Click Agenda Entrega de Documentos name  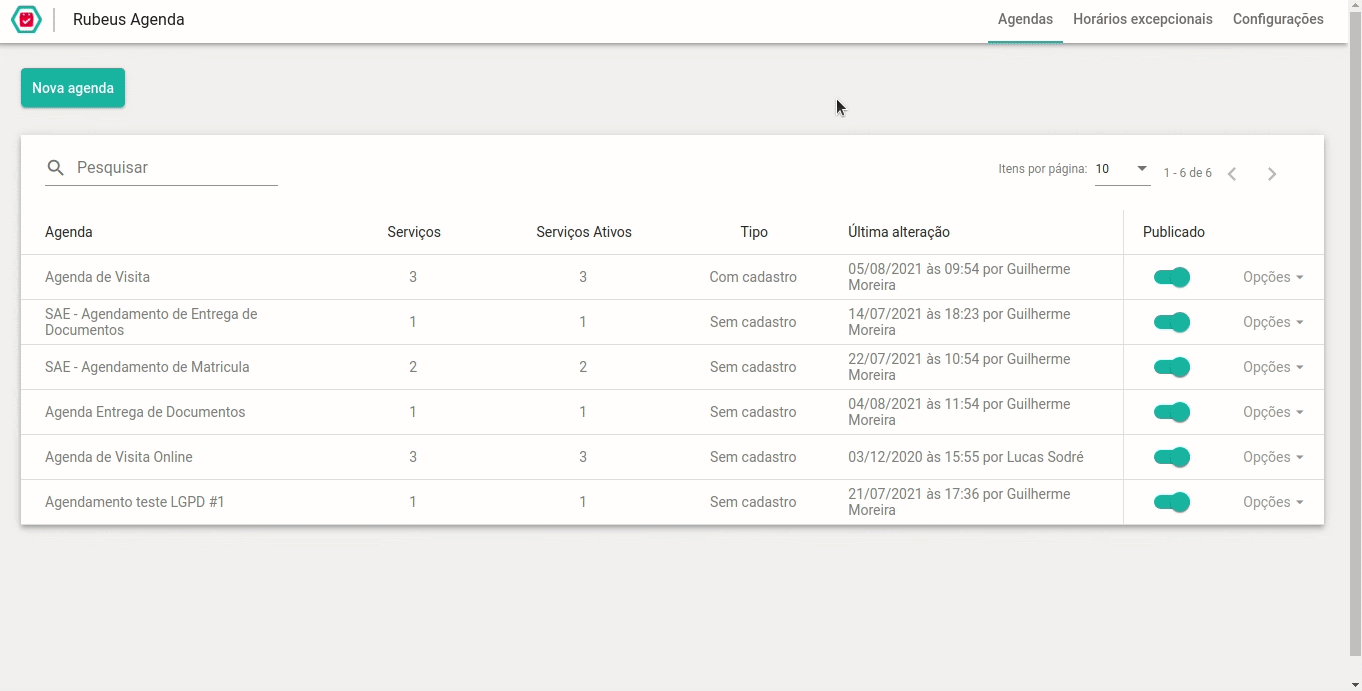pos(145,412)
